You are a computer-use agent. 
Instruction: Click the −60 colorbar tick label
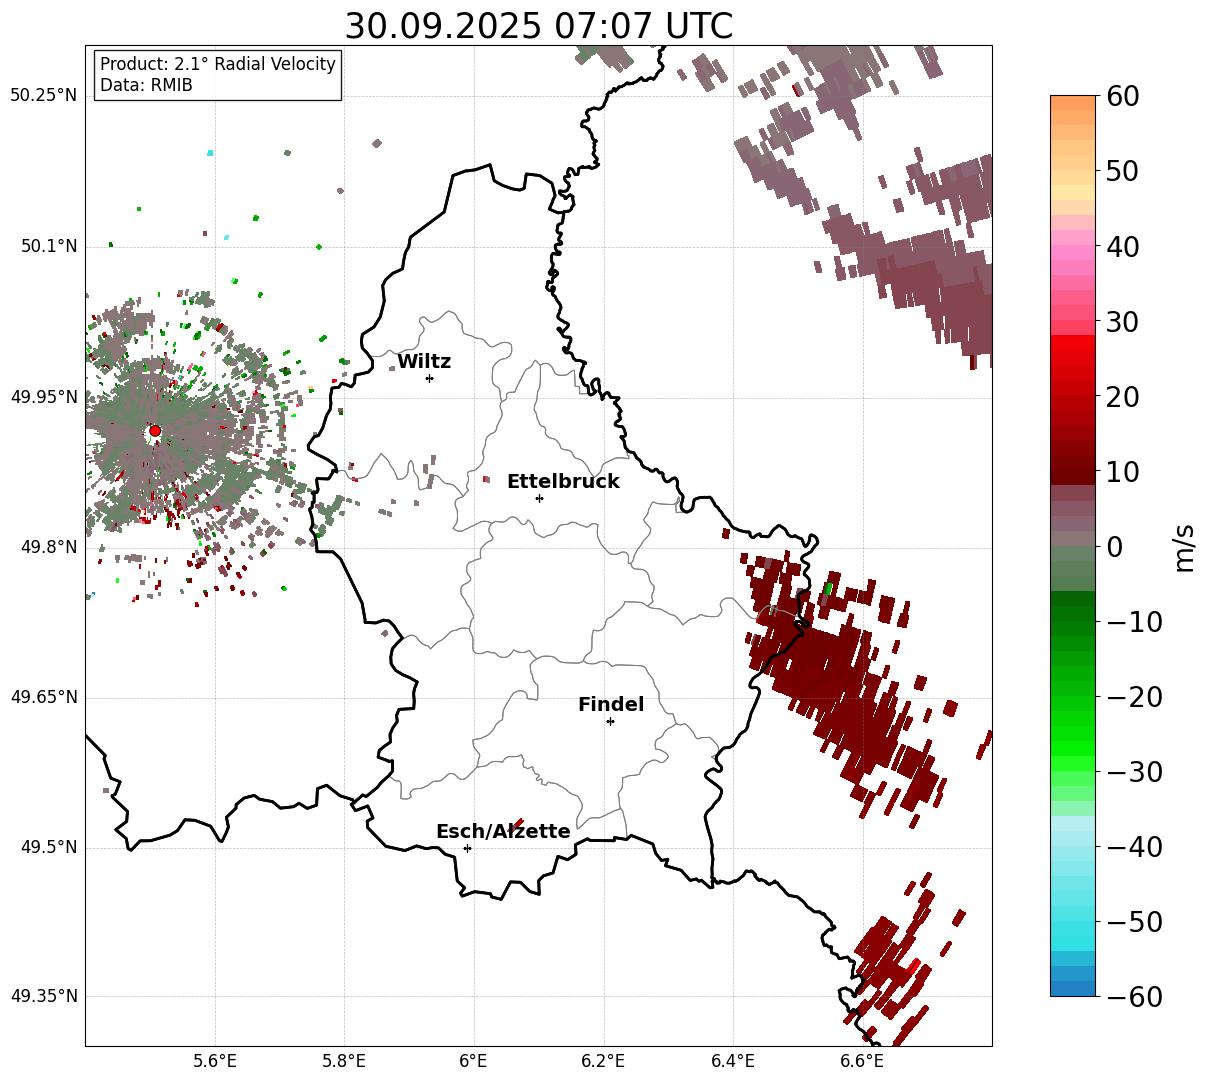[x=1133, y=997]
